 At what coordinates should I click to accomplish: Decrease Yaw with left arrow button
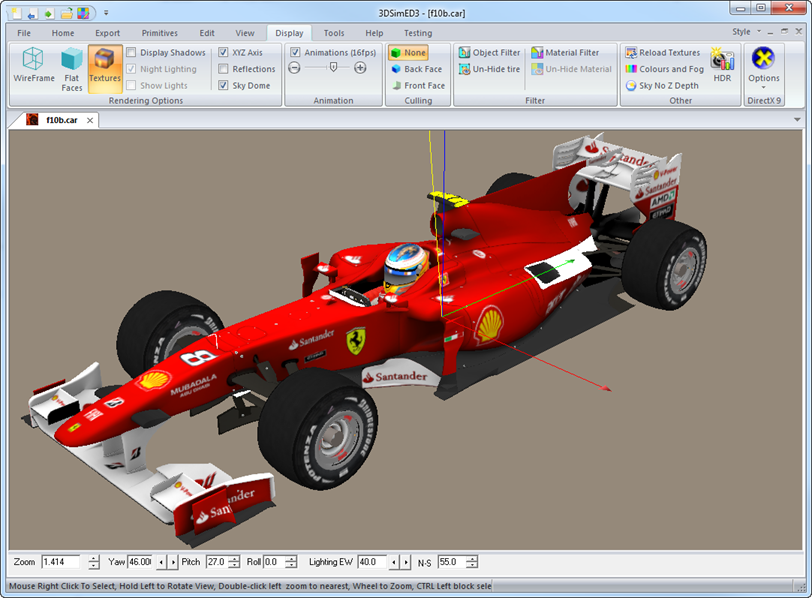click(162, 562)
